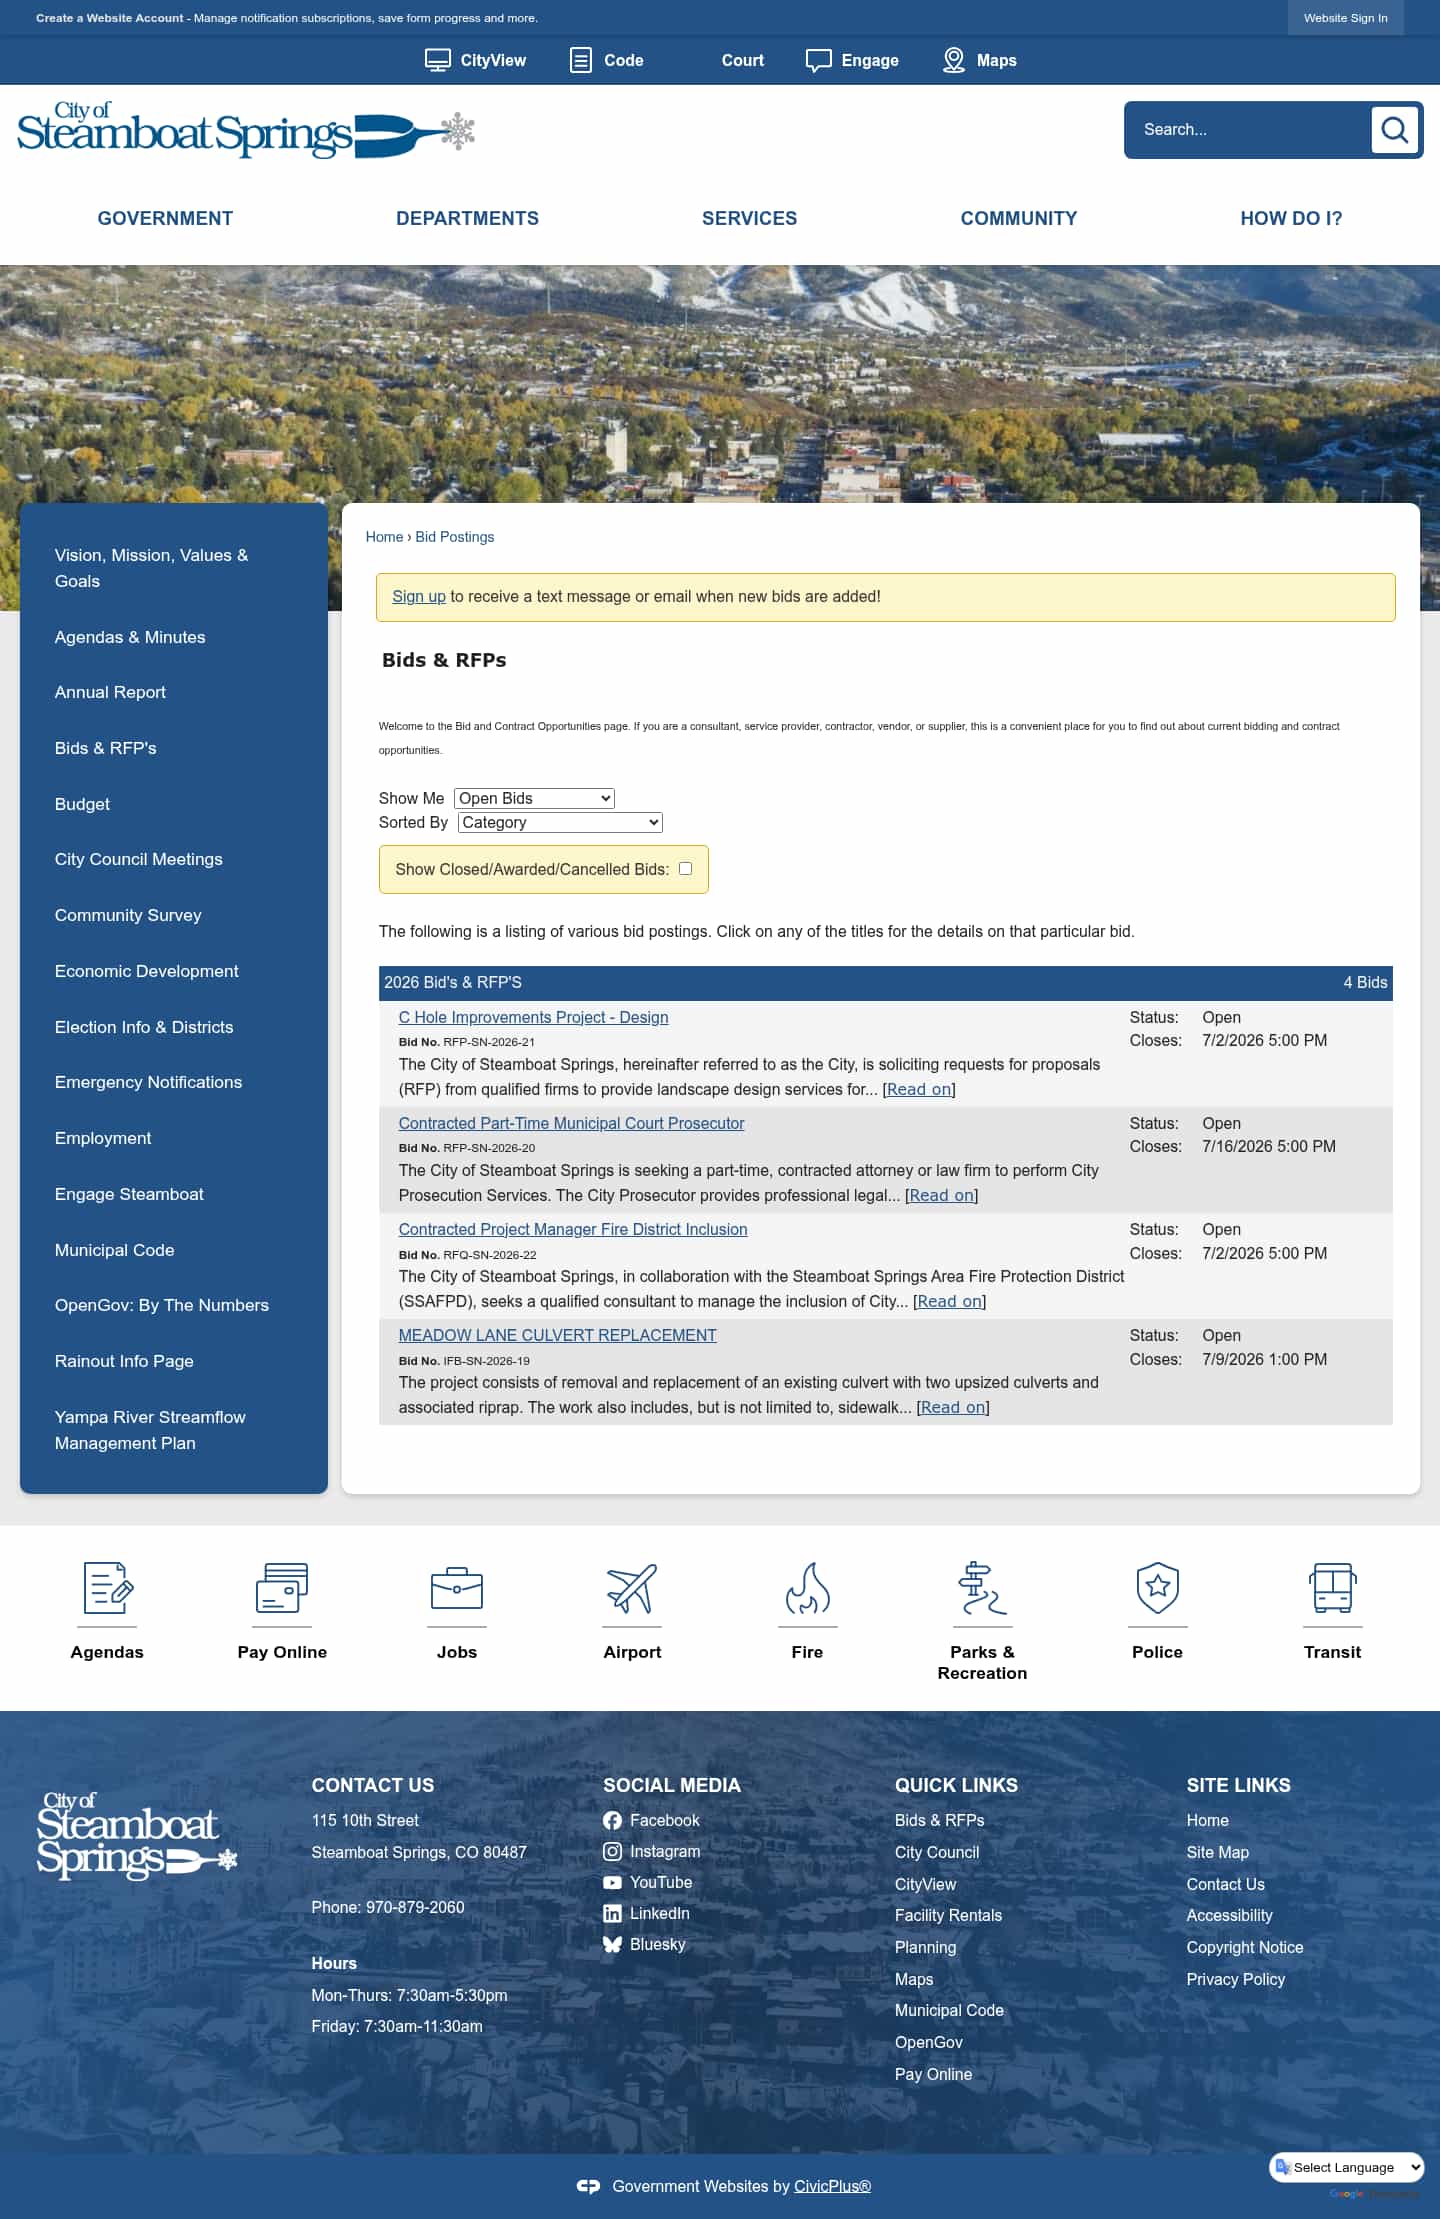Click the search magnifier button

tap(1394, 130)
